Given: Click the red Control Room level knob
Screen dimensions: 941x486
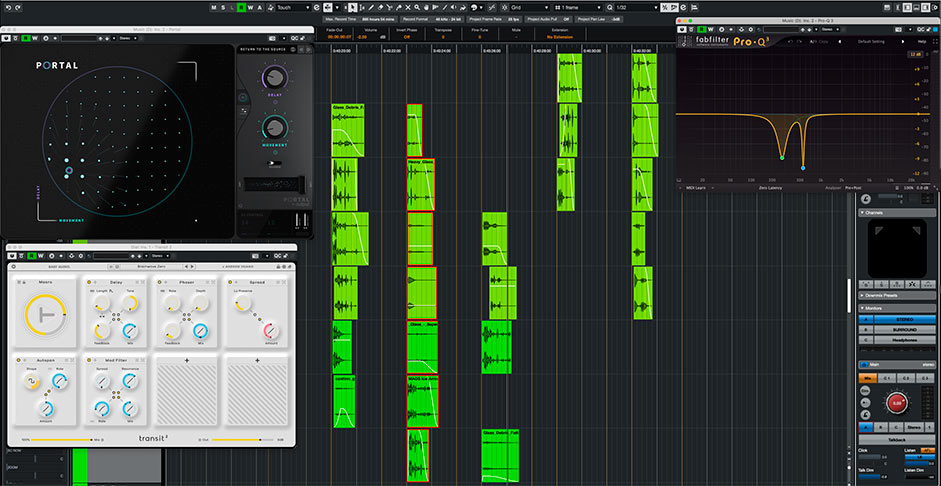Looking at the screenshot, I should click(897, 403).
